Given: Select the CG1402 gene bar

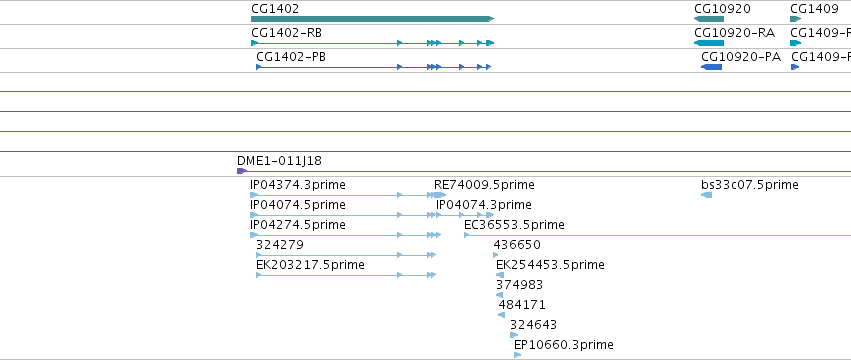Looking at the screenshot, I should 372,19.
